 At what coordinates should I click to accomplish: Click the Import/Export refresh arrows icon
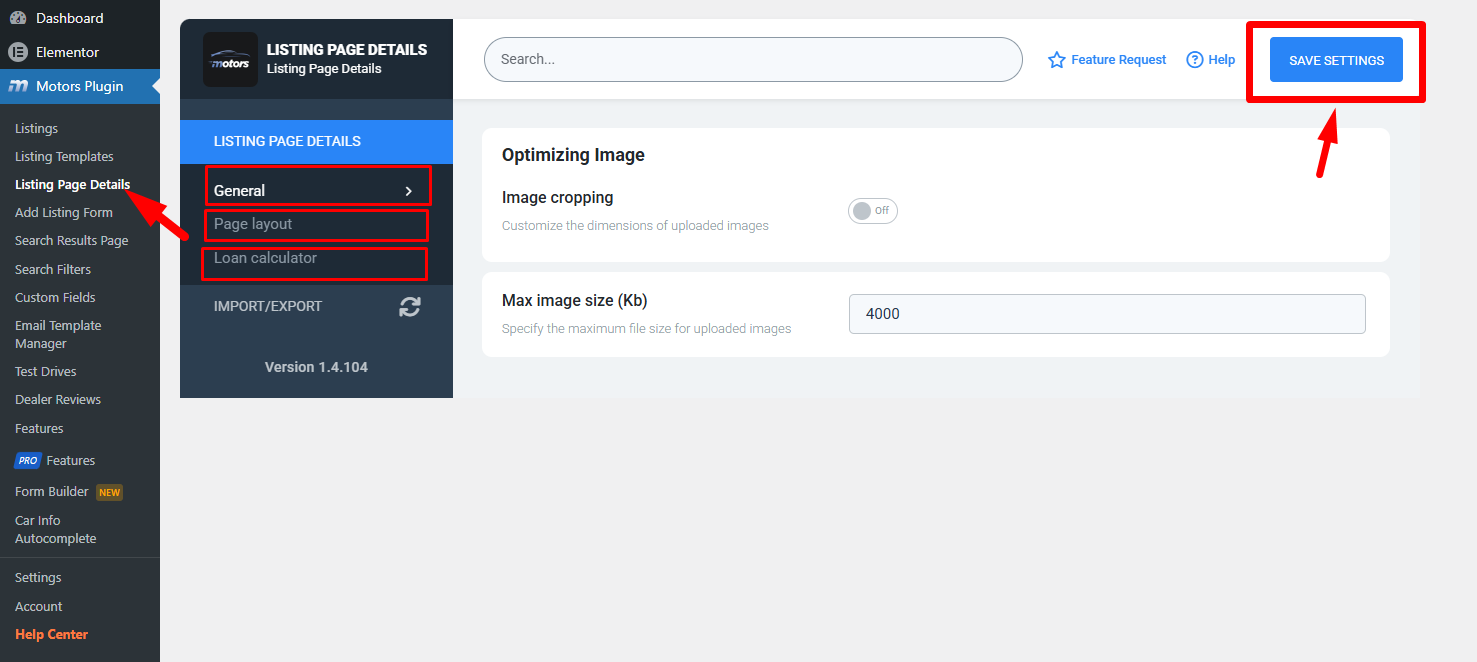[409, 307]
